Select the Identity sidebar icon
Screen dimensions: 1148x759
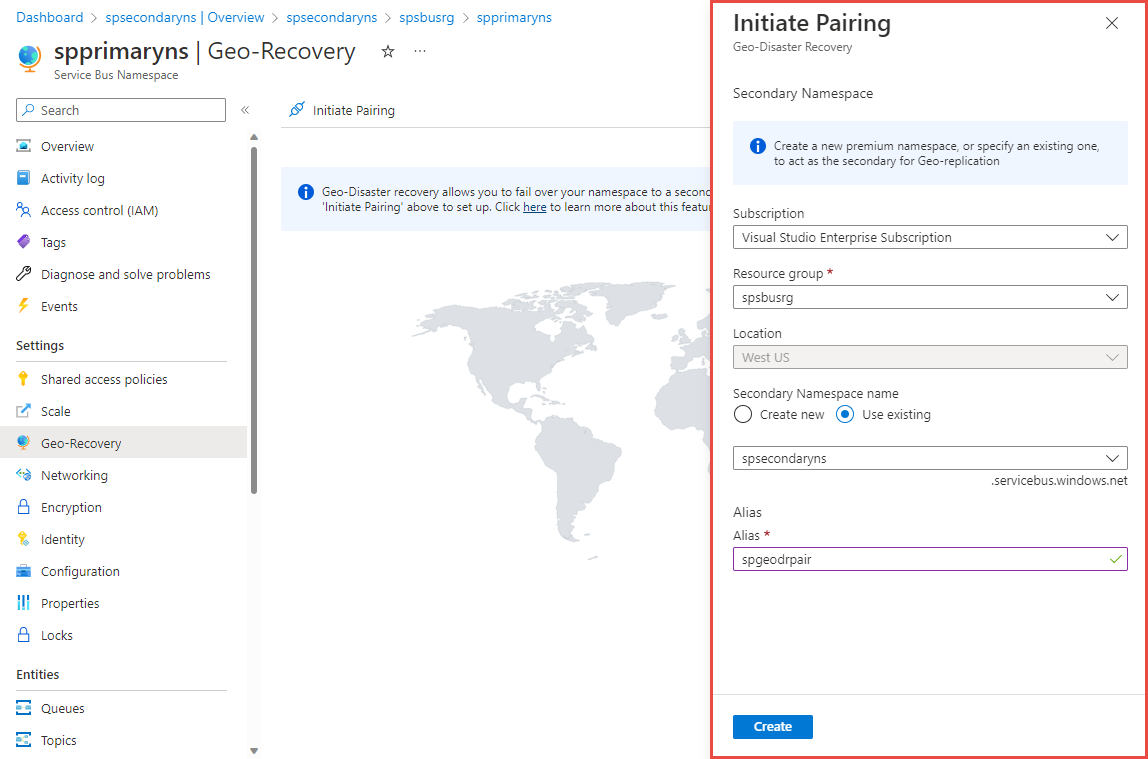(24, 539)
